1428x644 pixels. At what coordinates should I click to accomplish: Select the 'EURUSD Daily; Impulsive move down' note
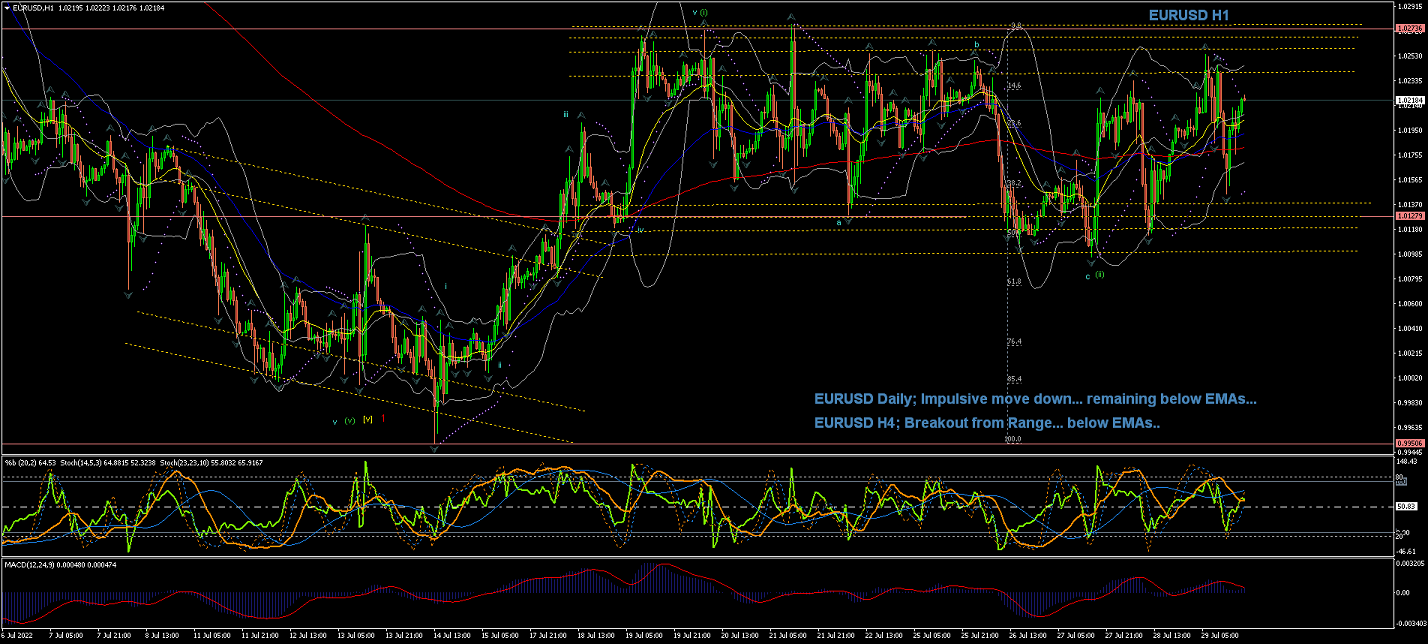pos(1035,399)
